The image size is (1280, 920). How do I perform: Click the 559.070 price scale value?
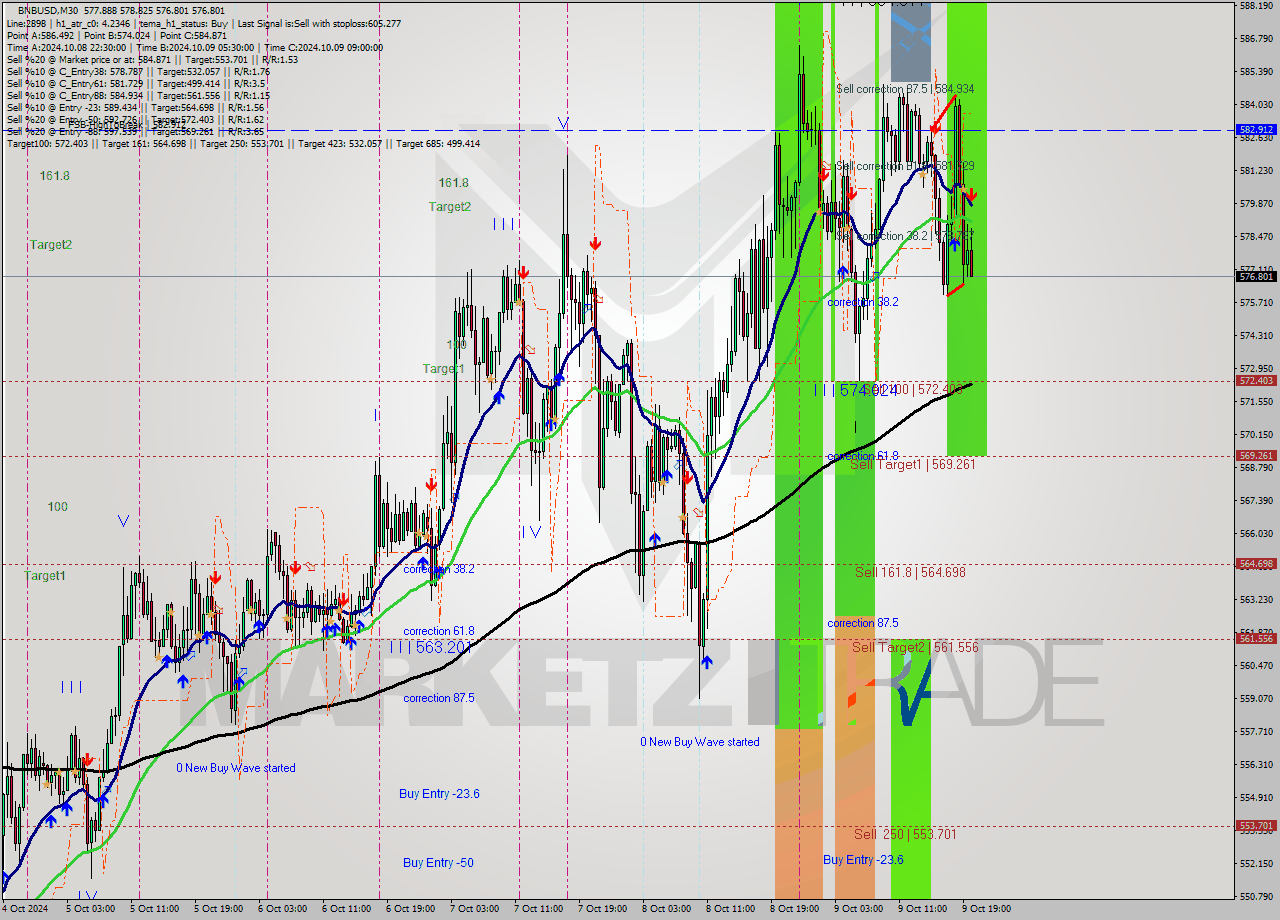click(x=1256, y=698)
